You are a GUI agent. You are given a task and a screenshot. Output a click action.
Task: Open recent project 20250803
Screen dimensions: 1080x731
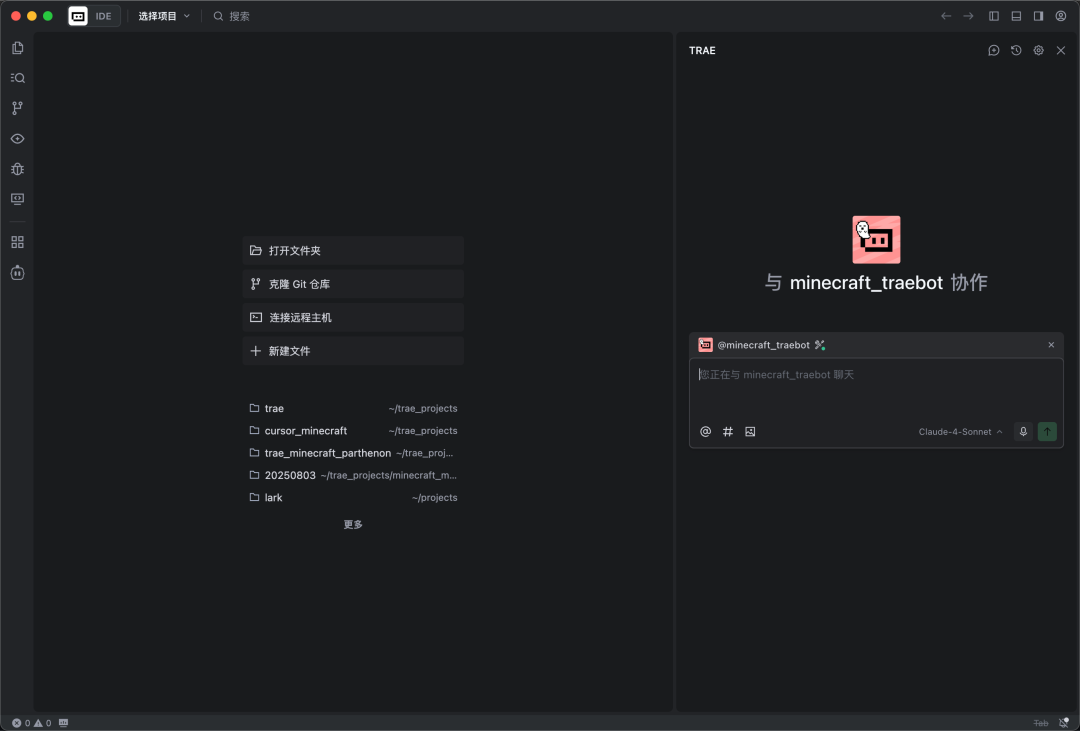coord(353,475)
